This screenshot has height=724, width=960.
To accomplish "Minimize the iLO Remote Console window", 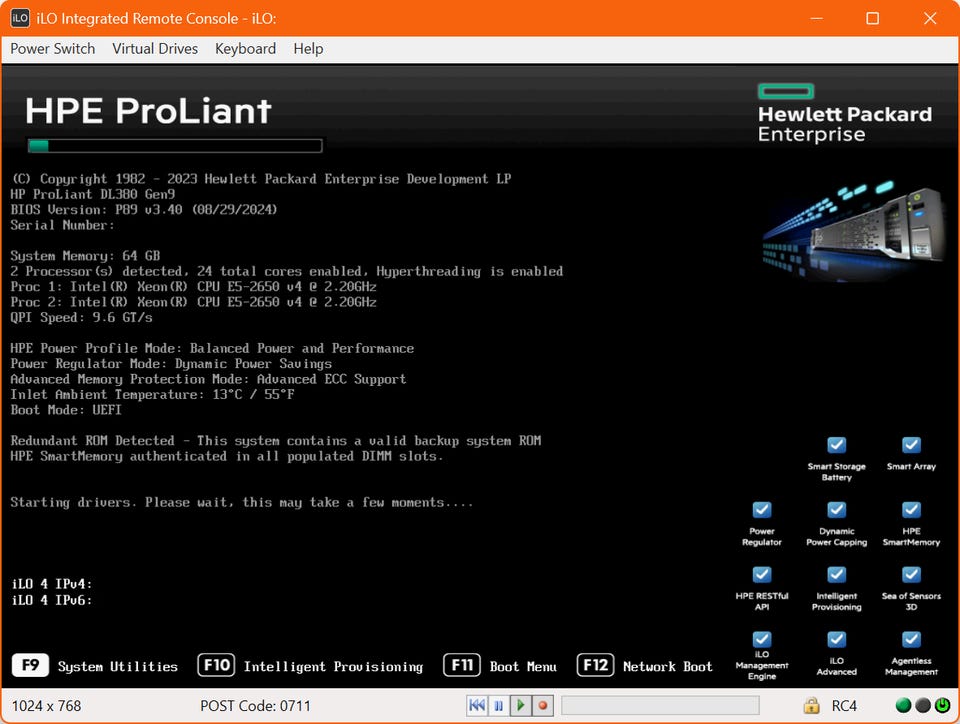I will [816, 18].
